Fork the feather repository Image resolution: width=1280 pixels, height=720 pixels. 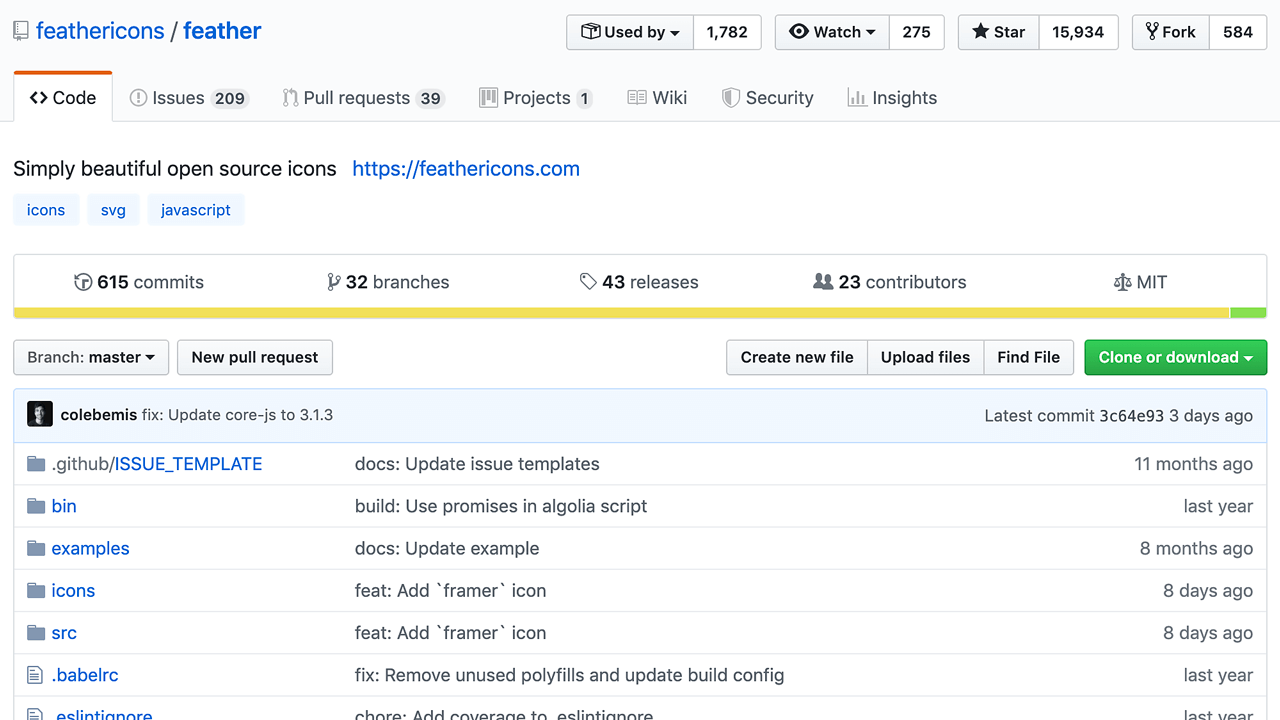pos(1170,32)
